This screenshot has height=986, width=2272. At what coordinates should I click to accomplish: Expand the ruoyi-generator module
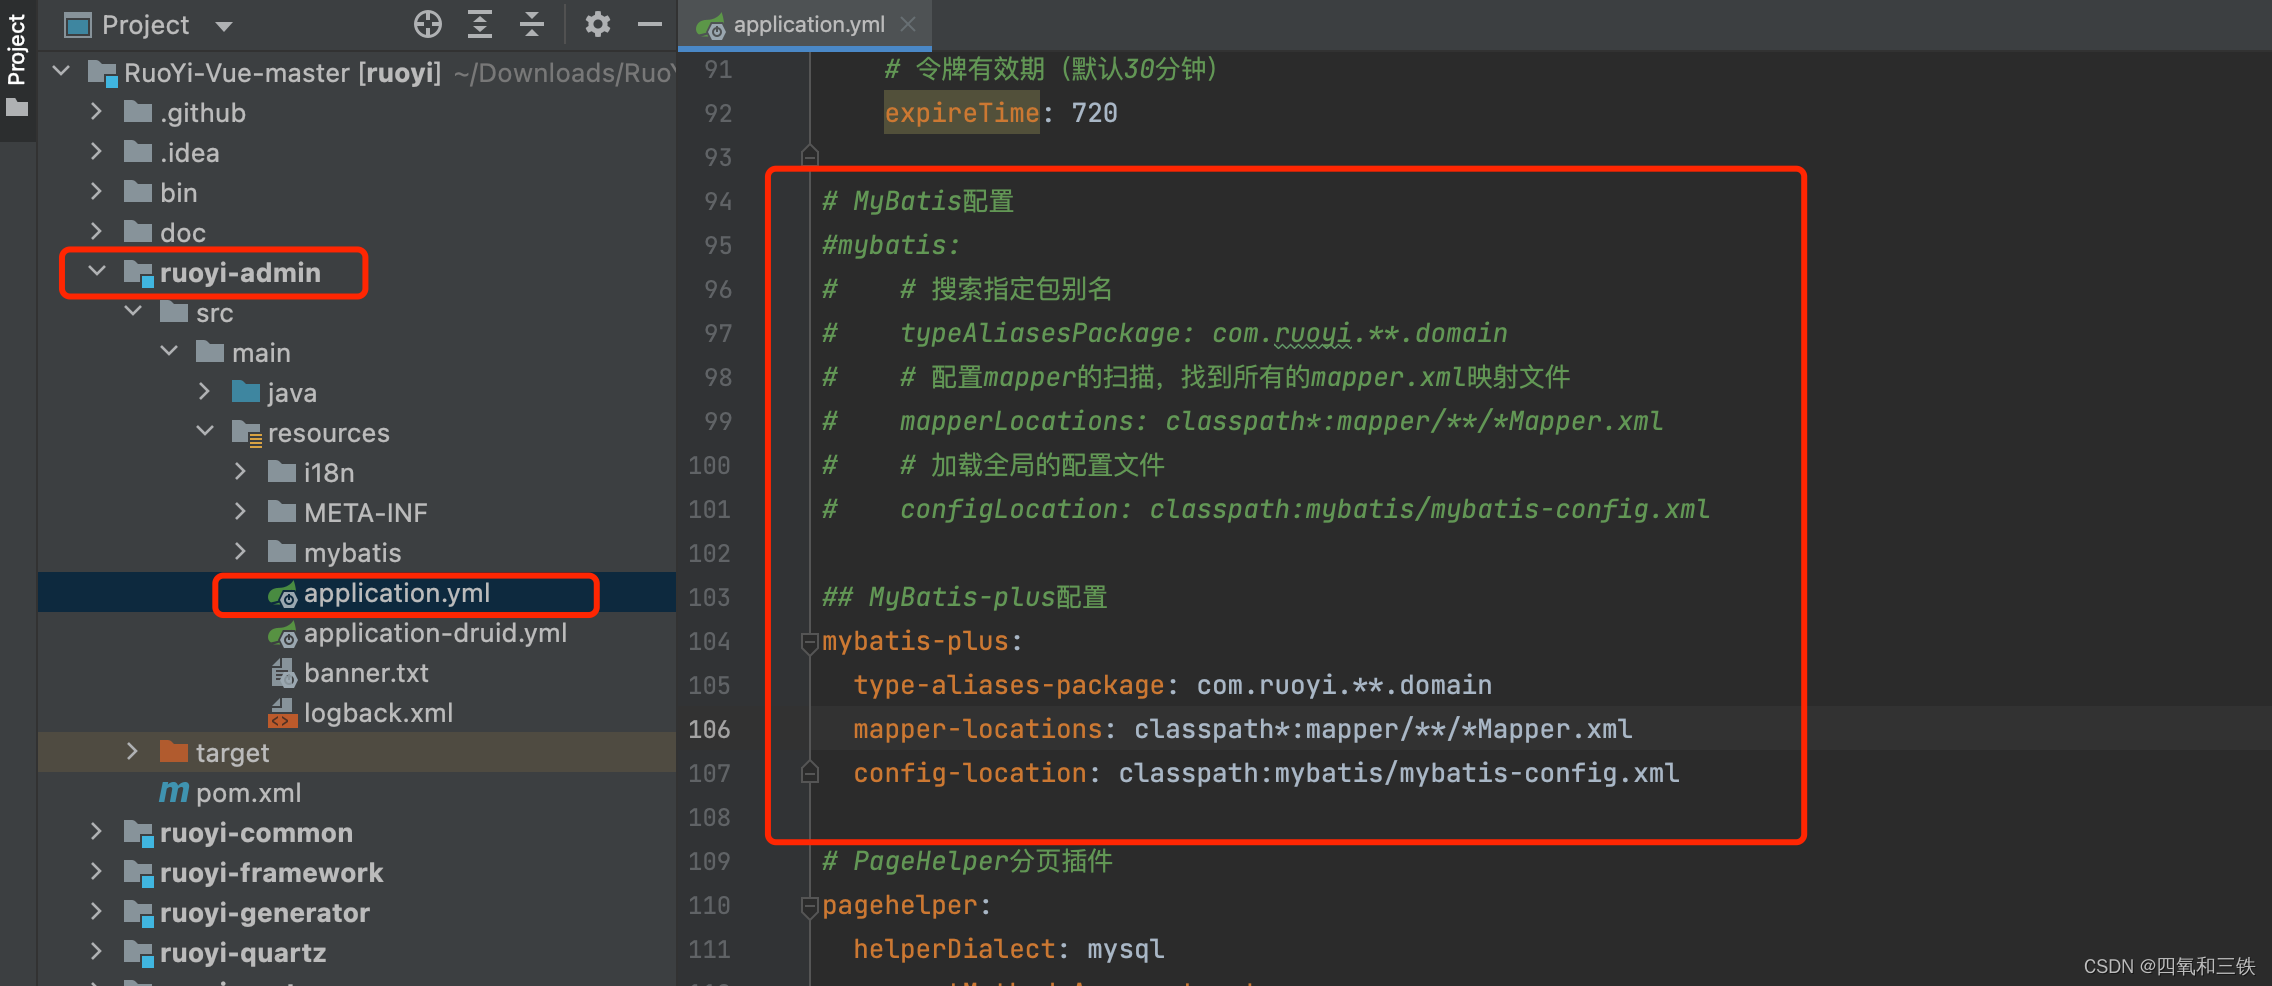point(96,912)
